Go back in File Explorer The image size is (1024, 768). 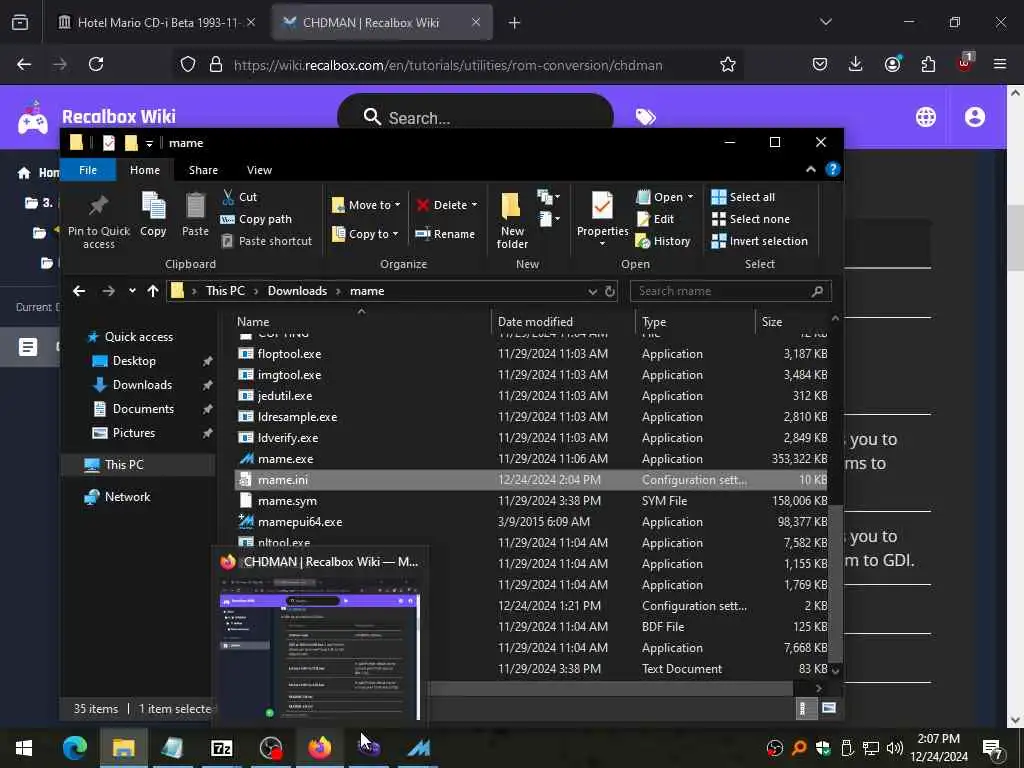click(x=79, y=291)
